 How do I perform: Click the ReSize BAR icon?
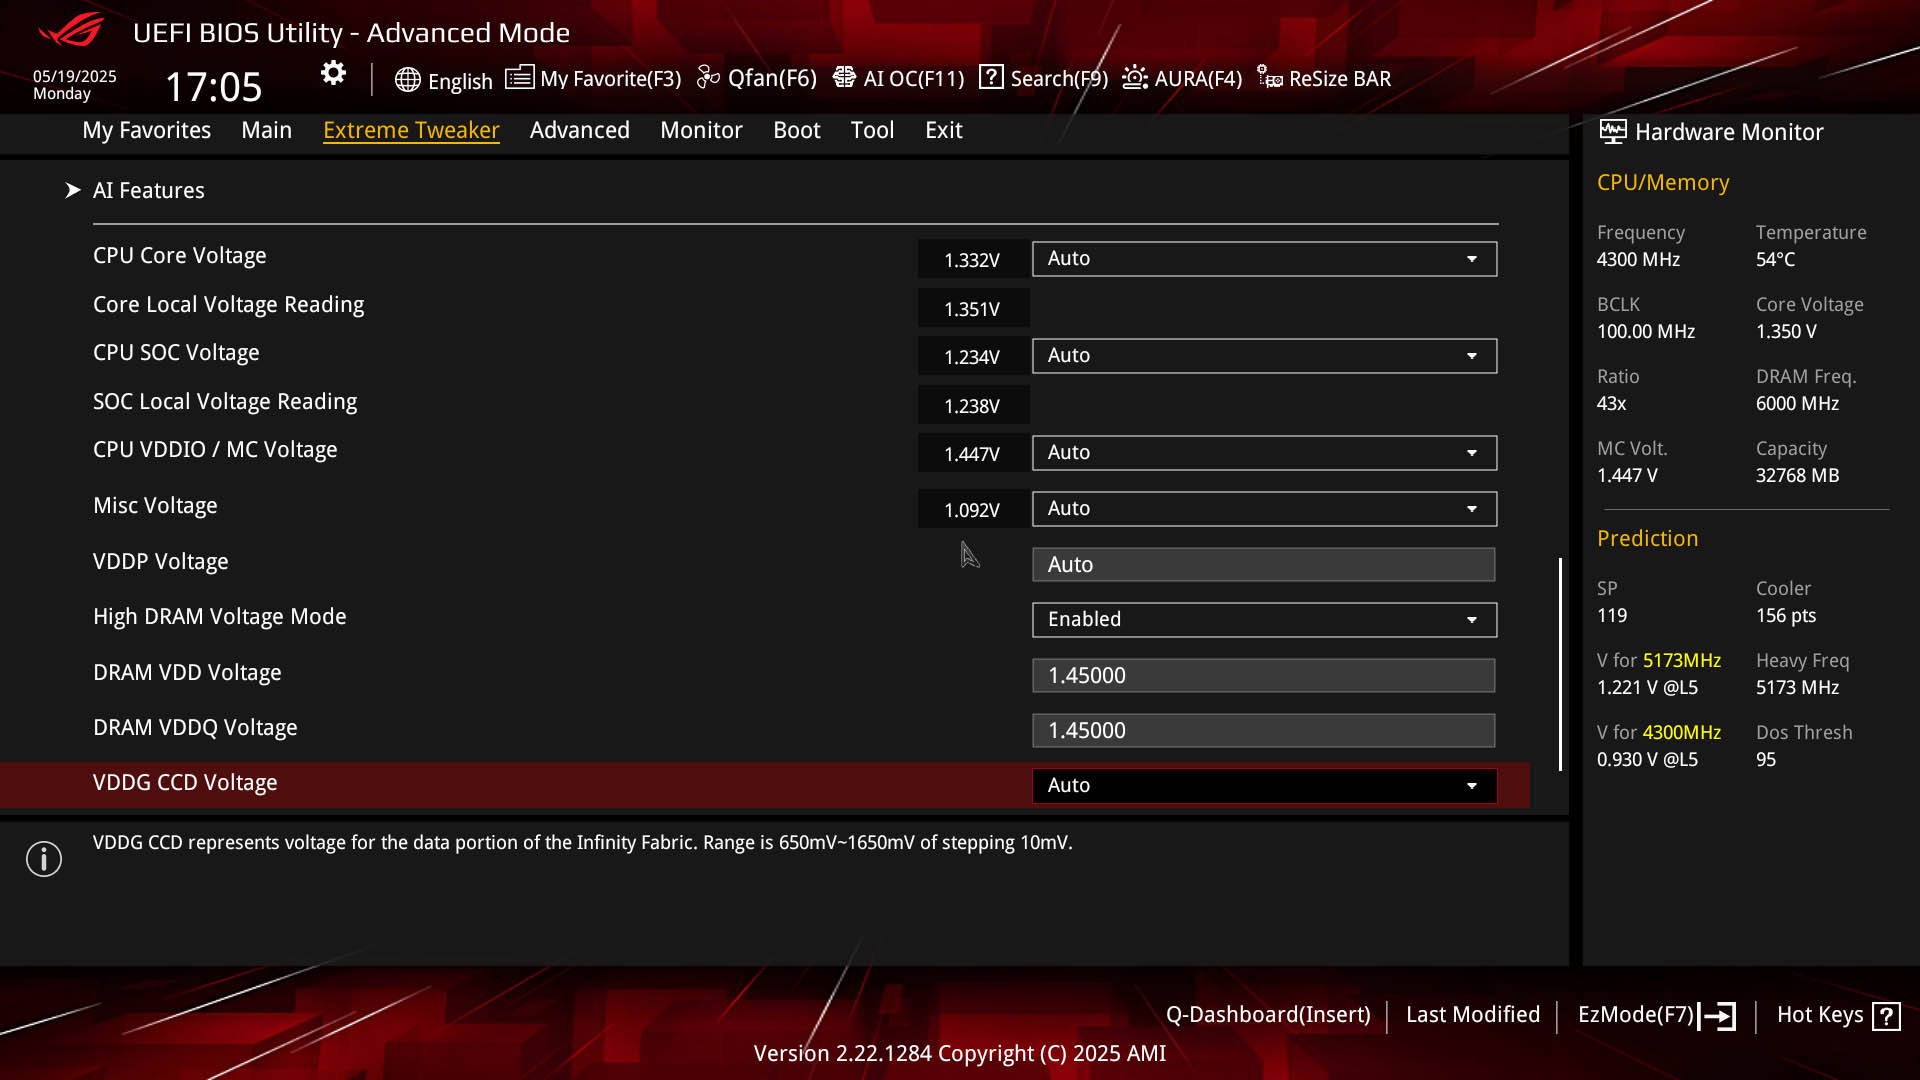[x=1270, y=78]
